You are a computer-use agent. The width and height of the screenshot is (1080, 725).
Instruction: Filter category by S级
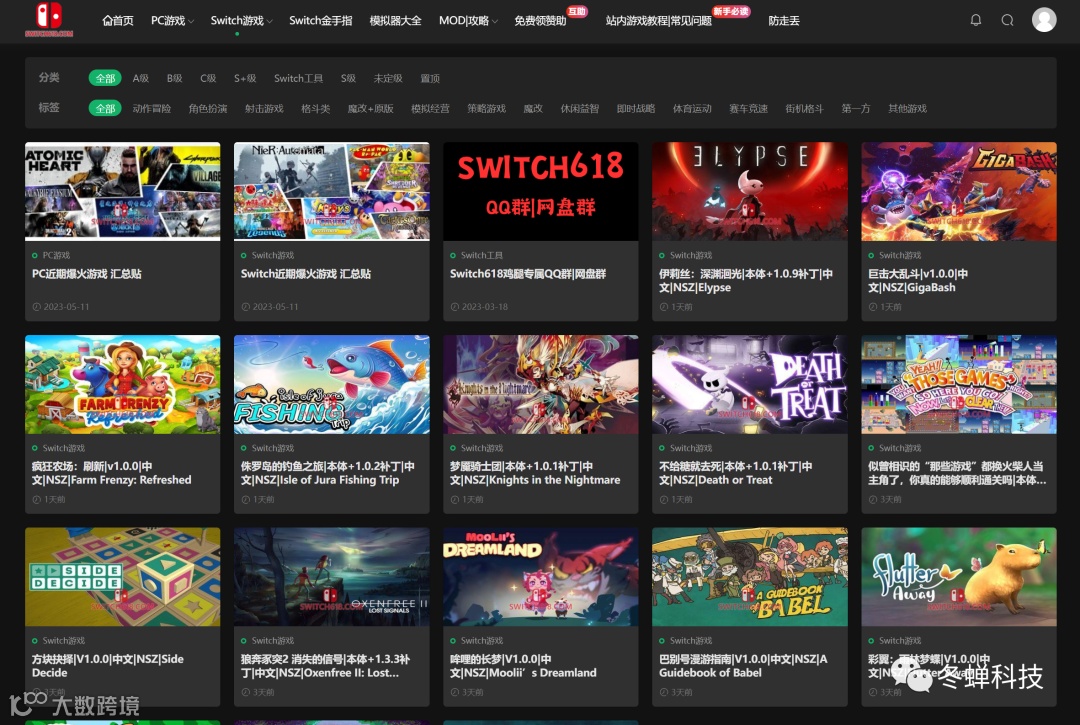tap(348, 78)
